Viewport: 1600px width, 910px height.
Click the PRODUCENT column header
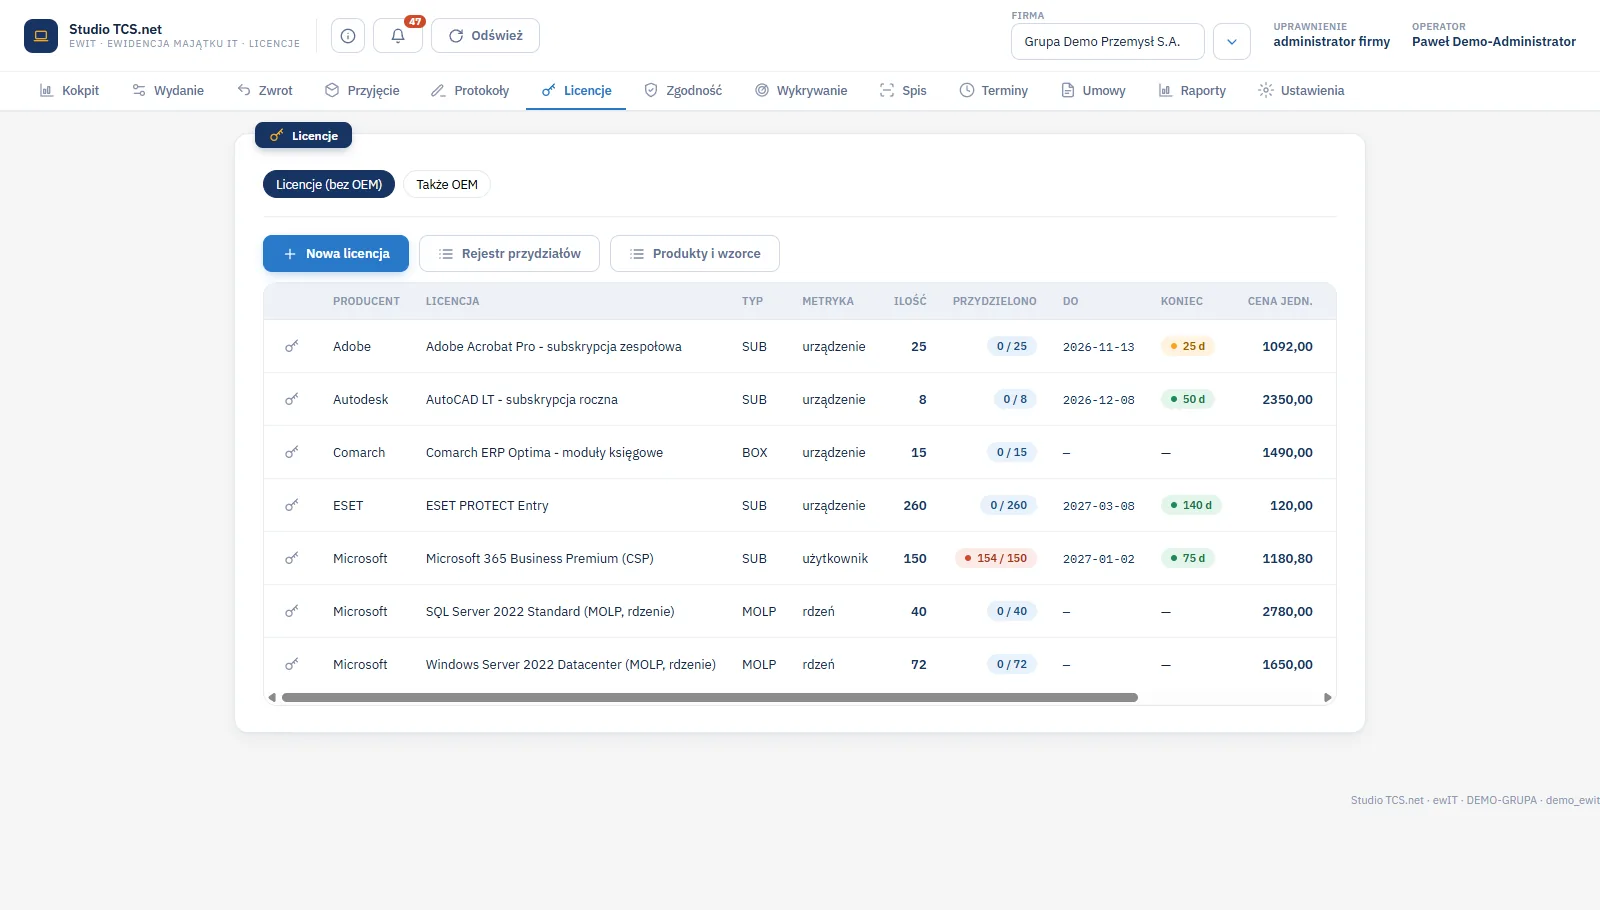tap(366, 301)
